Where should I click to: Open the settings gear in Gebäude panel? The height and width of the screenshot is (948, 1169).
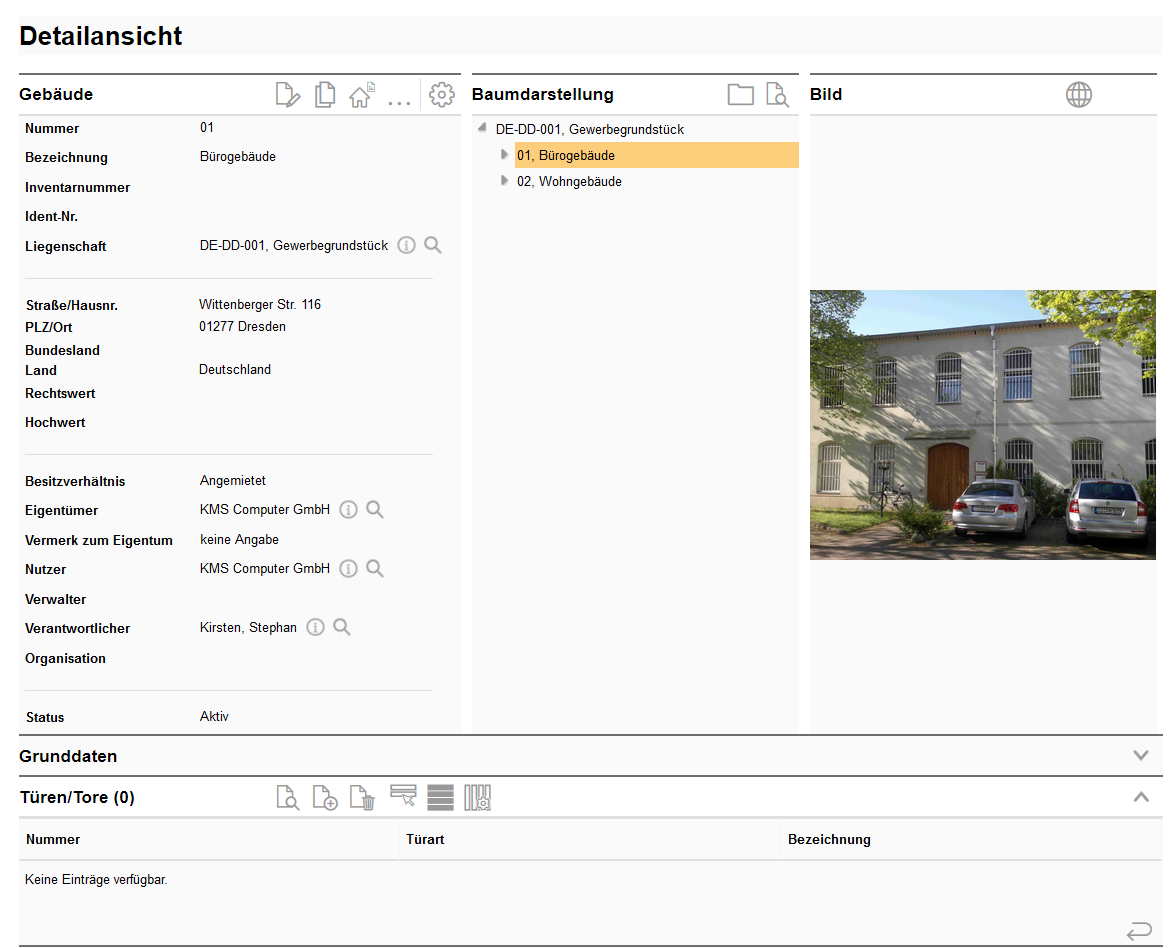click(x=441, y=95)
